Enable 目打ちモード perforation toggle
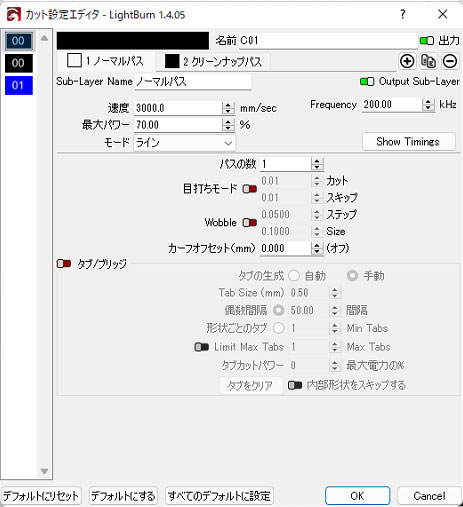Screen dimensions: 463x507 249,189
